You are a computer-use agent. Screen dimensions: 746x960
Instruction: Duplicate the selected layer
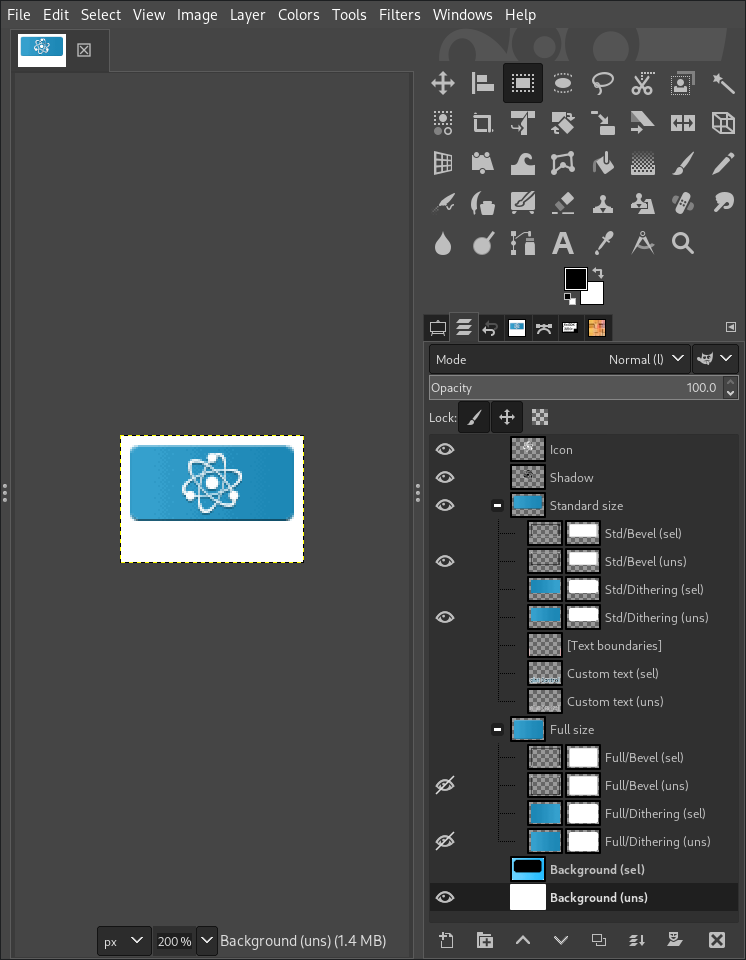coord(598,940)
